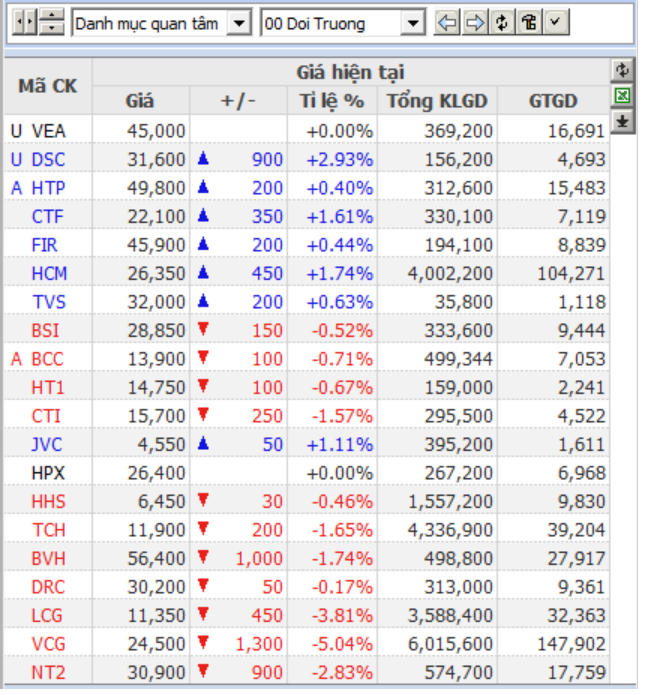Click HHS volume 1,557,200

(450, 502)
